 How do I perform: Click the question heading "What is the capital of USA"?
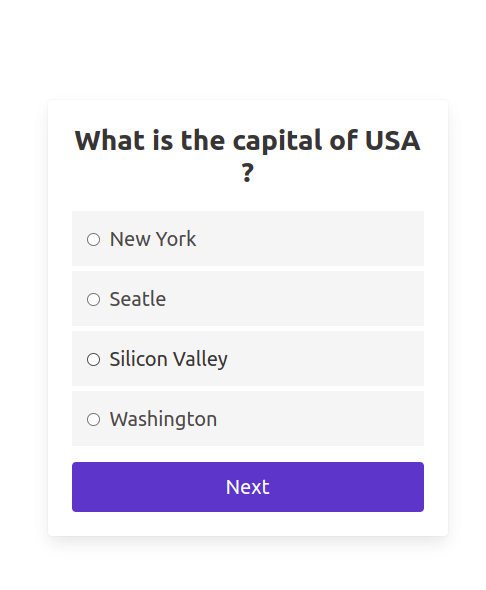[247, 141]
